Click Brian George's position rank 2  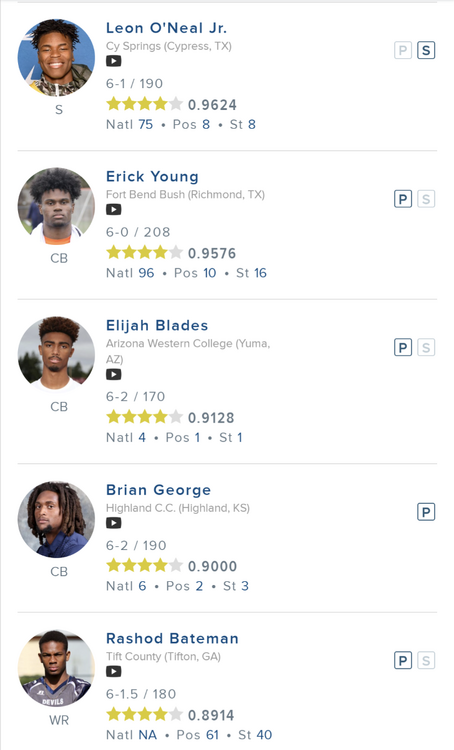click(199, 586)
